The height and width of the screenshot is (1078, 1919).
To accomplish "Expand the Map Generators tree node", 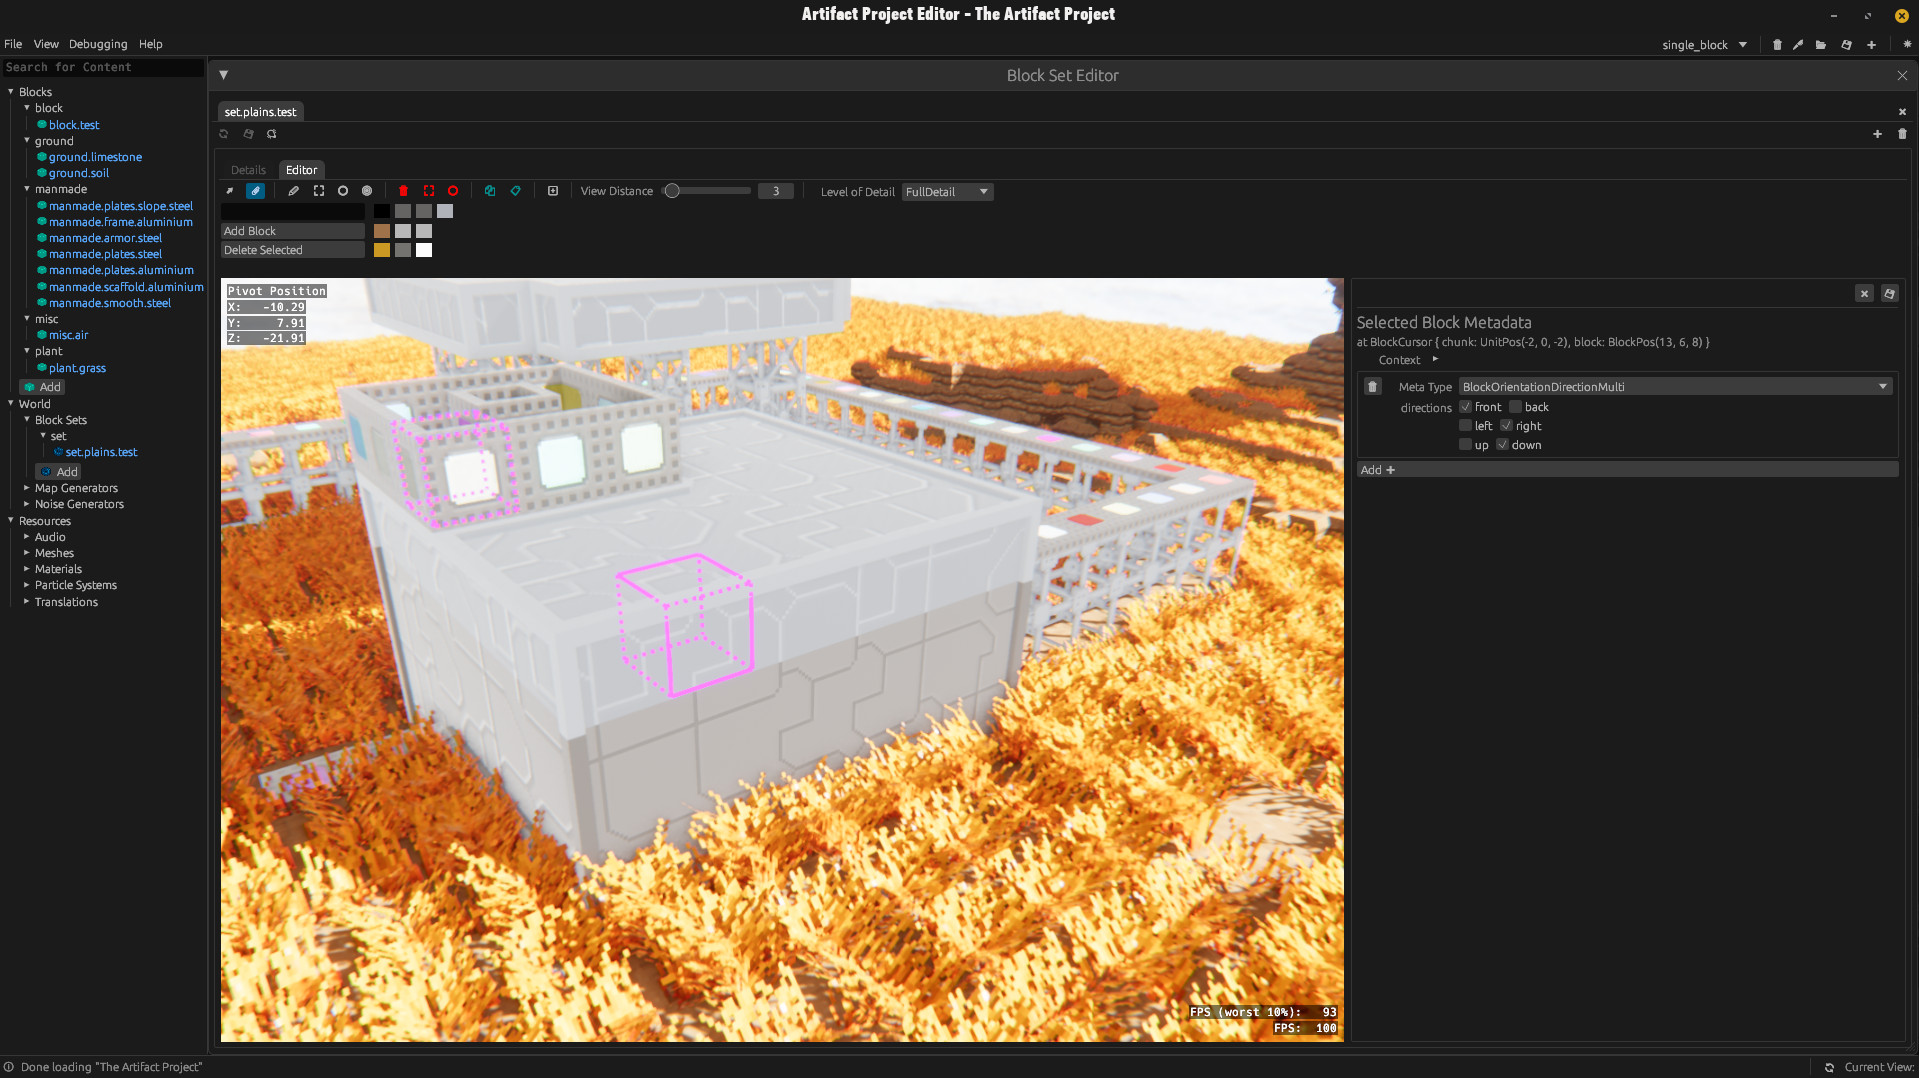I will coord(27,488).
